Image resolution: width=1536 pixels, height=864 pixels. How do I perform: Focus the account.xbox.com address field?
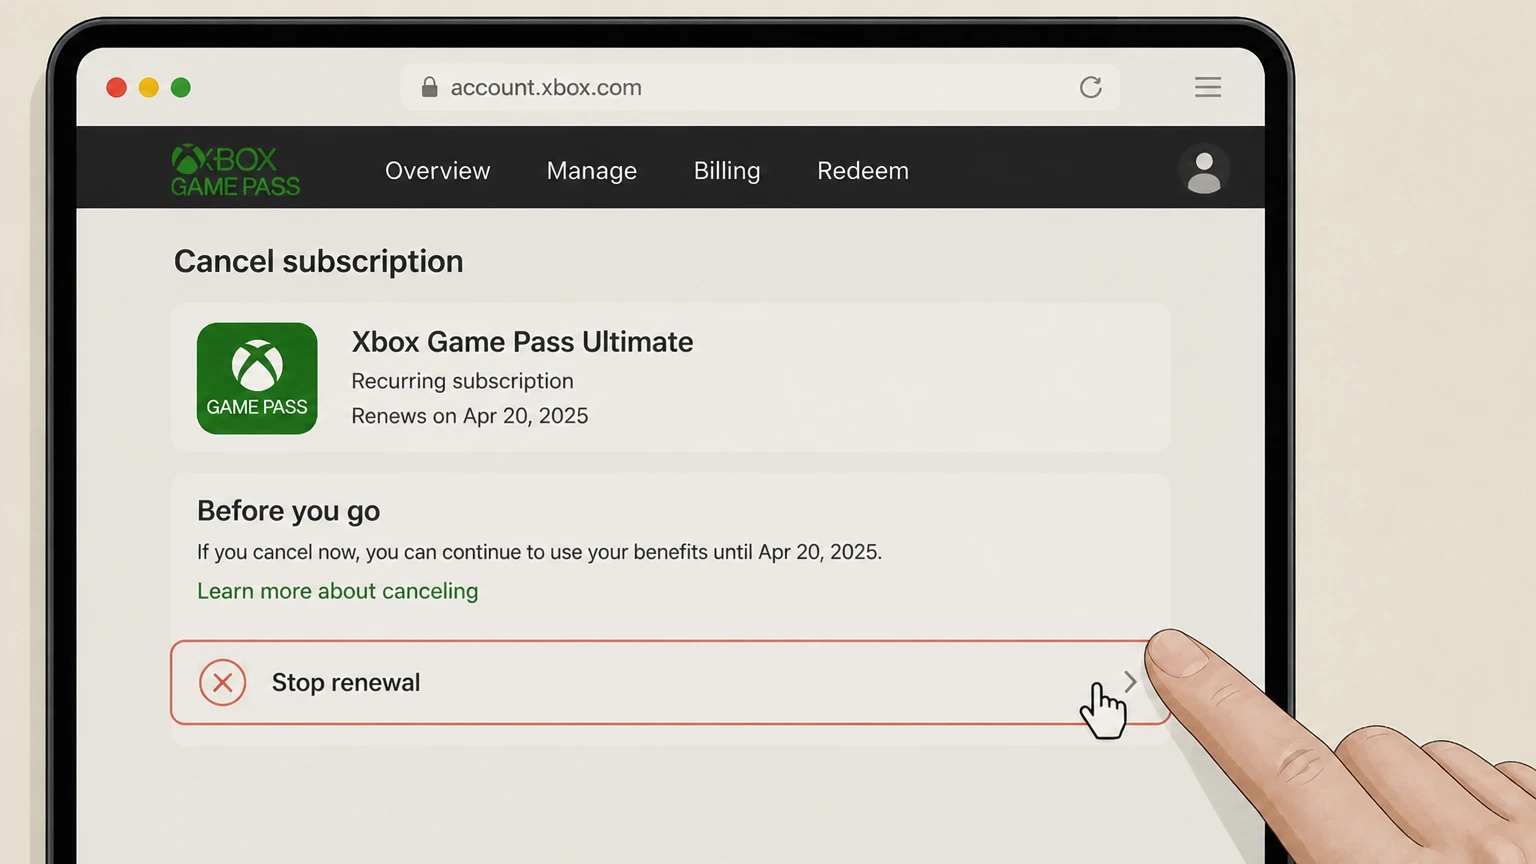coord(760,87)
